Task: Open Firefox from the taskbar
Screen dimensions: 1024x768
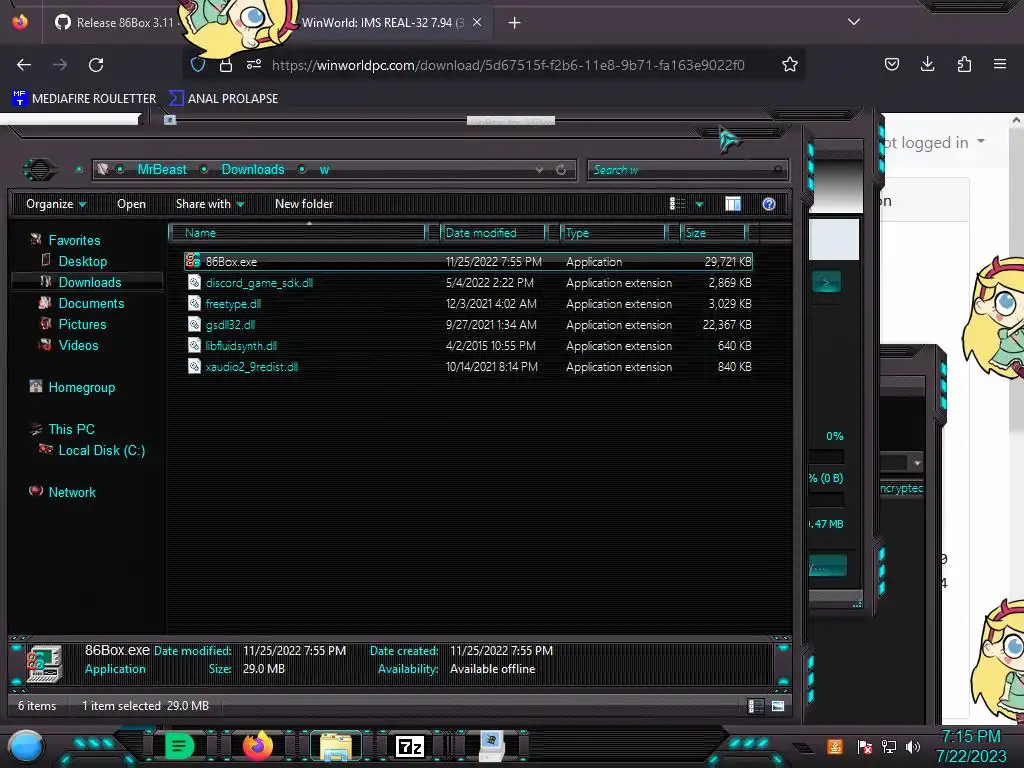Action: tap(258, 746)
